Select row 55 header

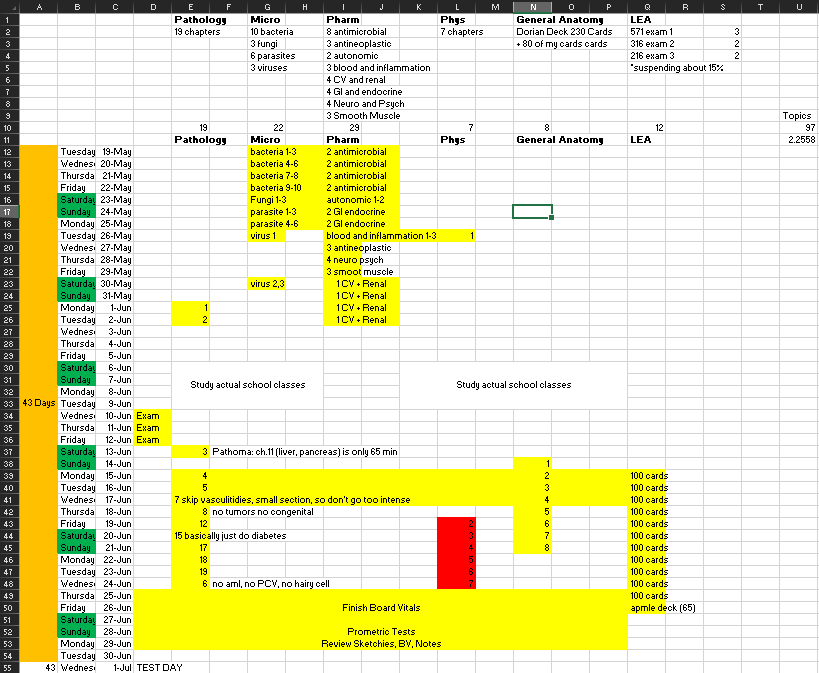coord(9,667)
